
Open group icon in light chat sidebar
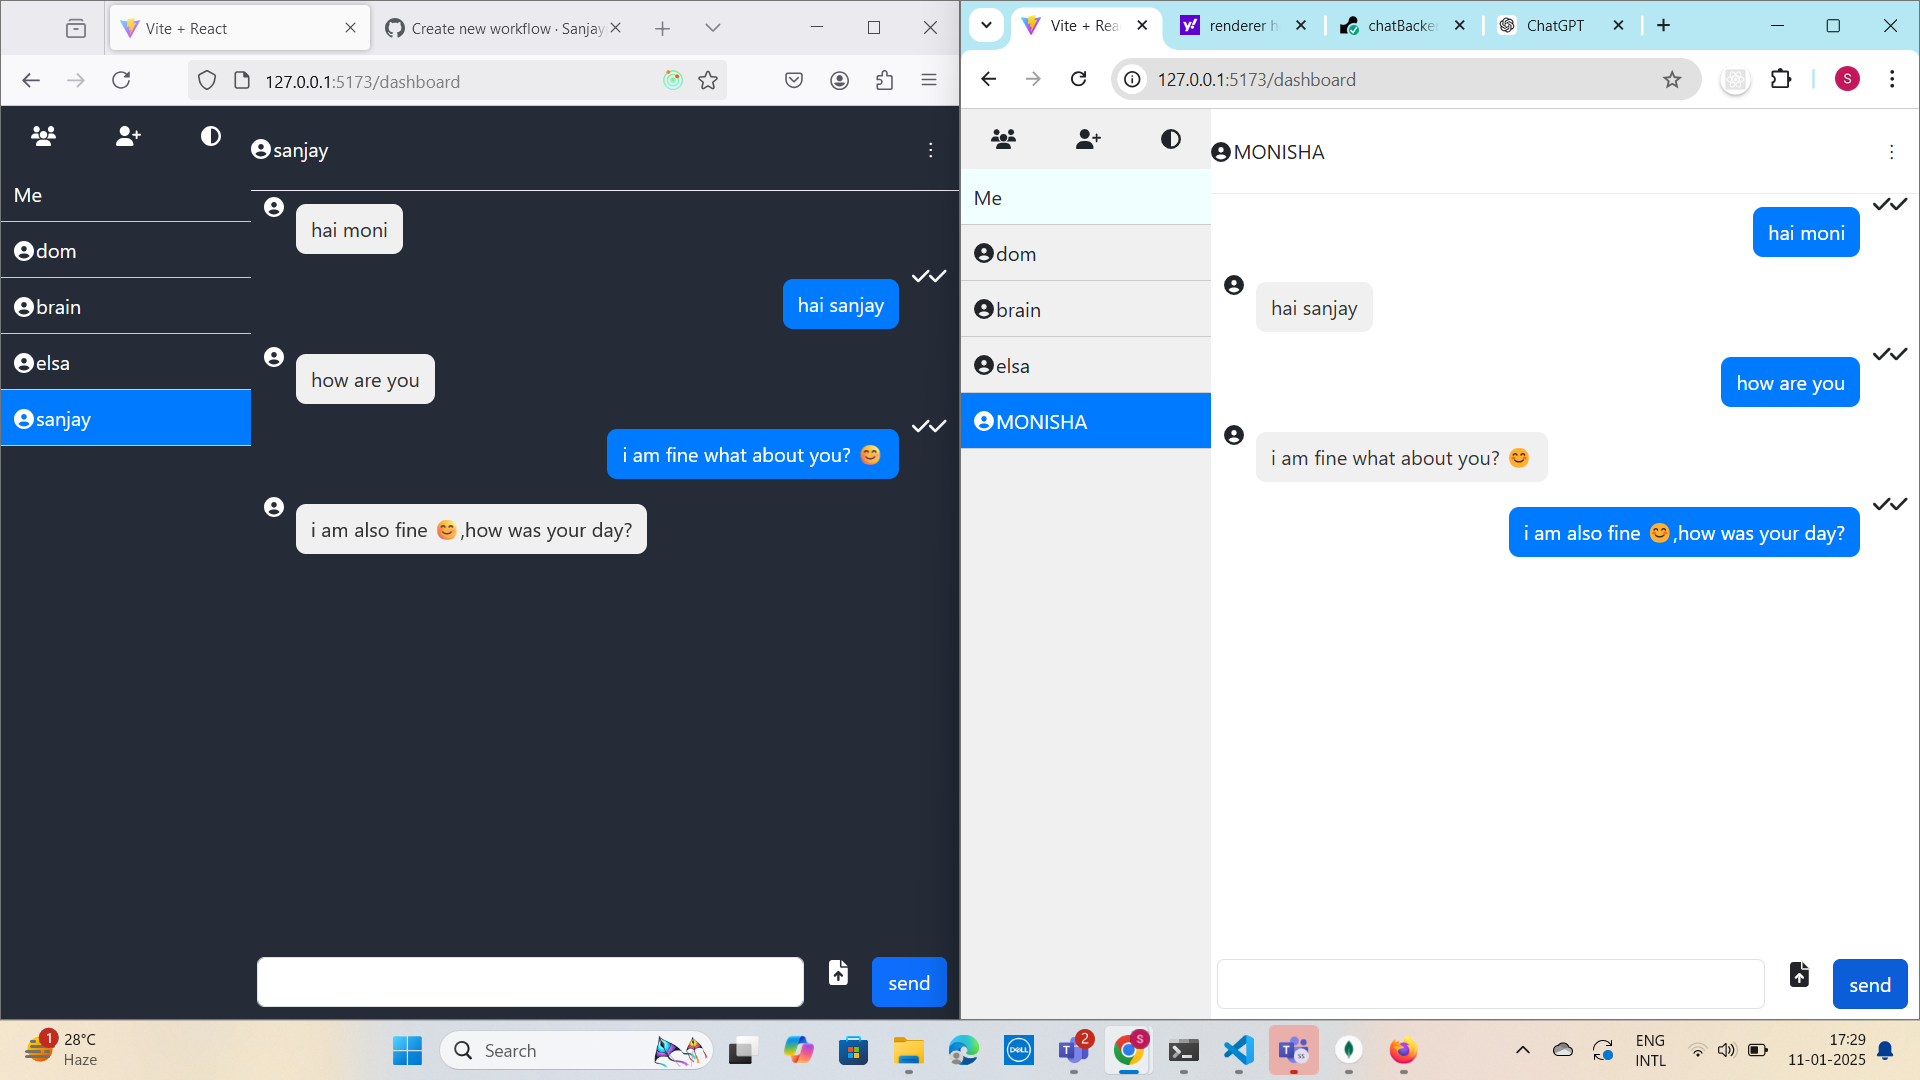pos(1003,139)
